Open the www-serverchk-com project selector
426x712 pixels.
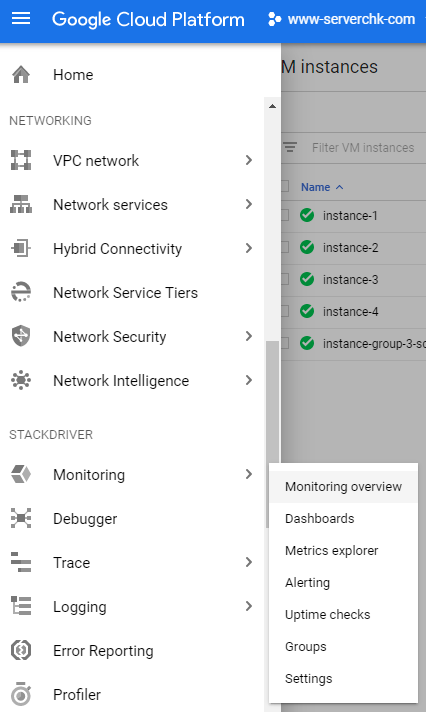(x=342, y=19)
